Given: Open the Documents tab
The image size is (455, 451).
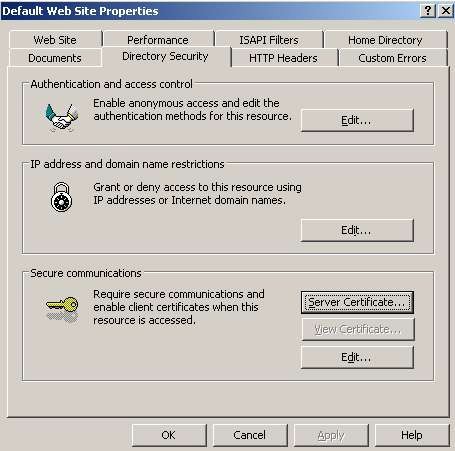Looking at the screenshot, I should pyautogui.click(x=55, y=58).
